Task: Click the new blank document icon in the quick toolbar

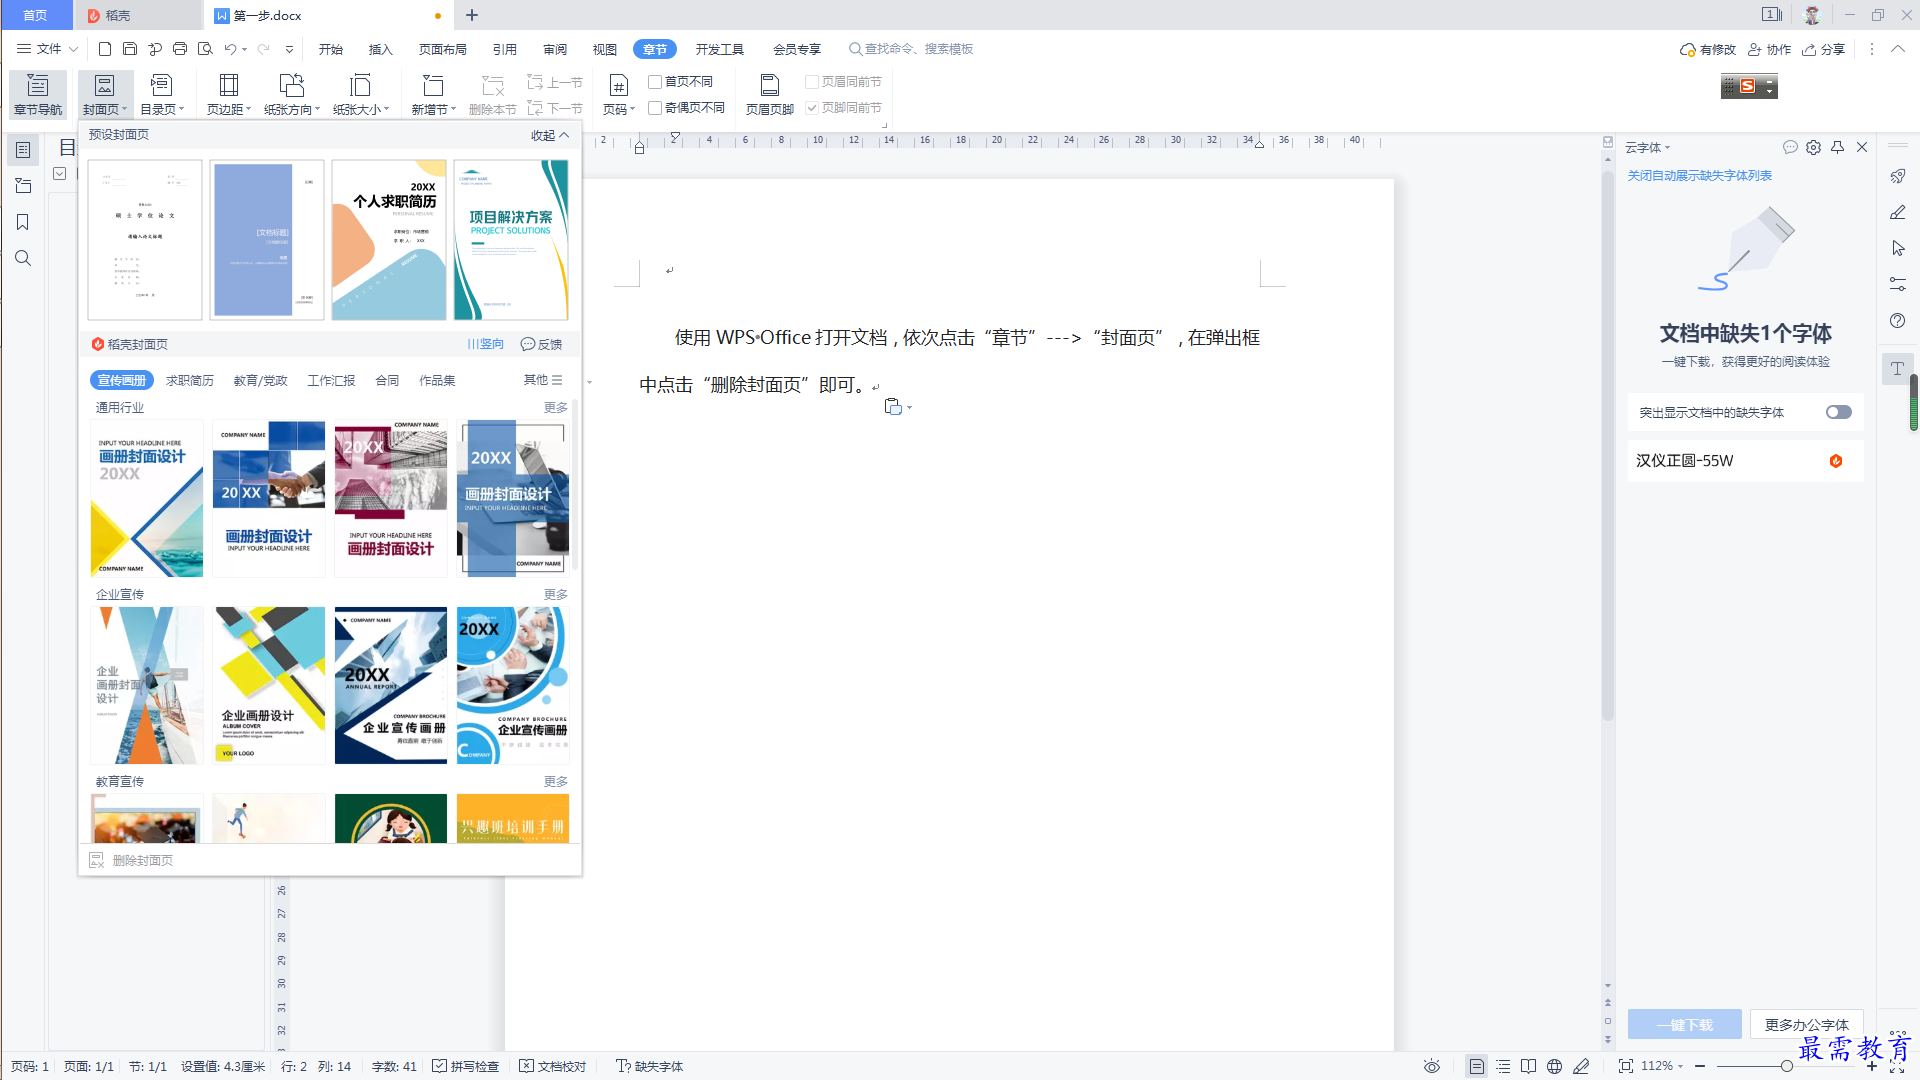Action: (105, 49)
